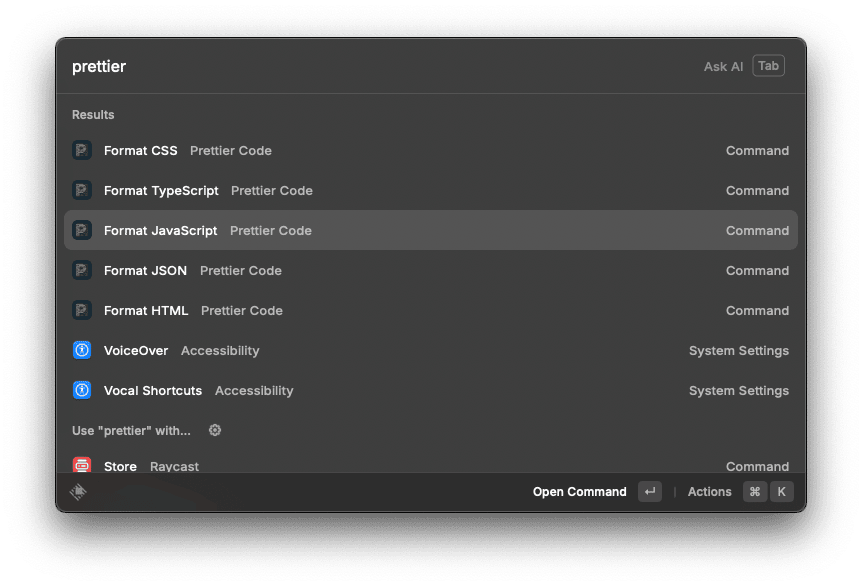Click the Prettier icon beside Format CSS
Image resolution: width=862 pixels, height=586 pixels.
click(x=82, y=150)
